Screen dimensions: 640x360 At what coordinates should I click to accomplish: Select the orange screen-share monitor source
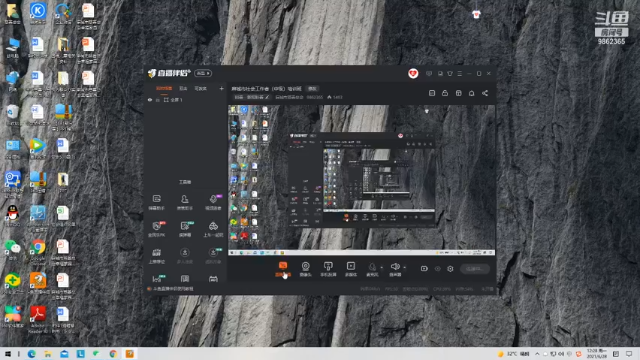coord(282,269)
